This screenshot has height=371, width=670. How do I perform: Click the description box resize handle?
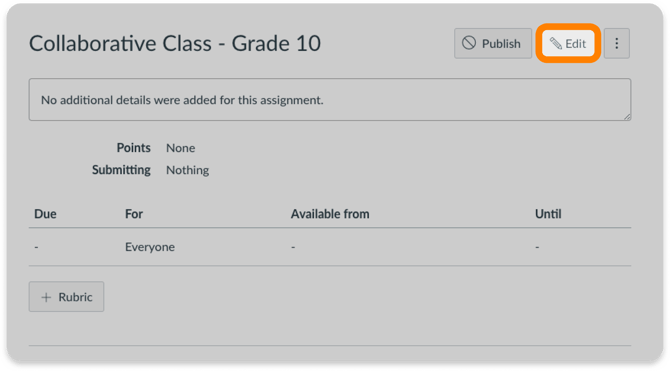point(627,116)
